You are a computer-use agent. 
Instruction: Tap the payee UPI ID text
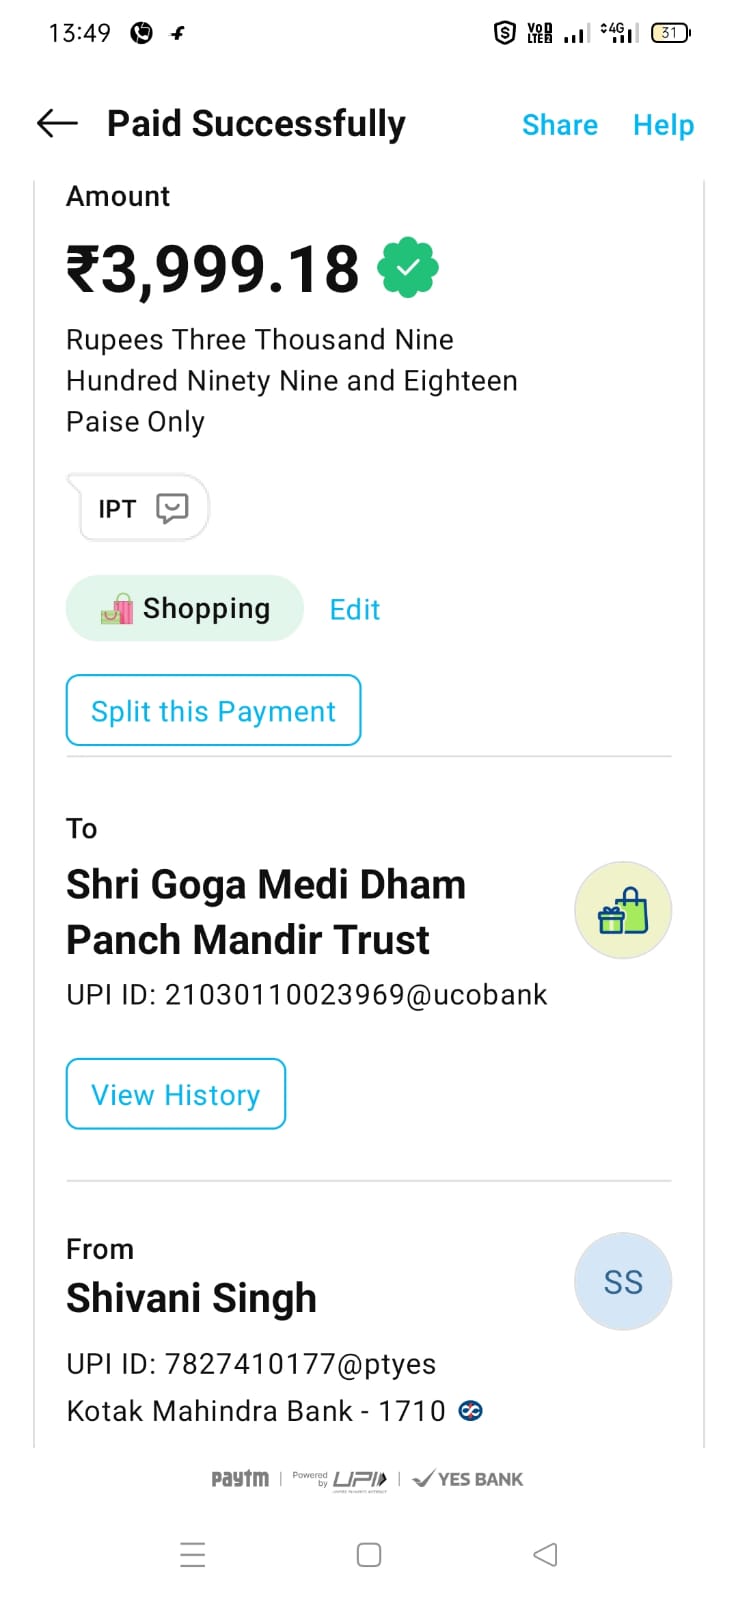pyautogui.click(x=306, y=995)
